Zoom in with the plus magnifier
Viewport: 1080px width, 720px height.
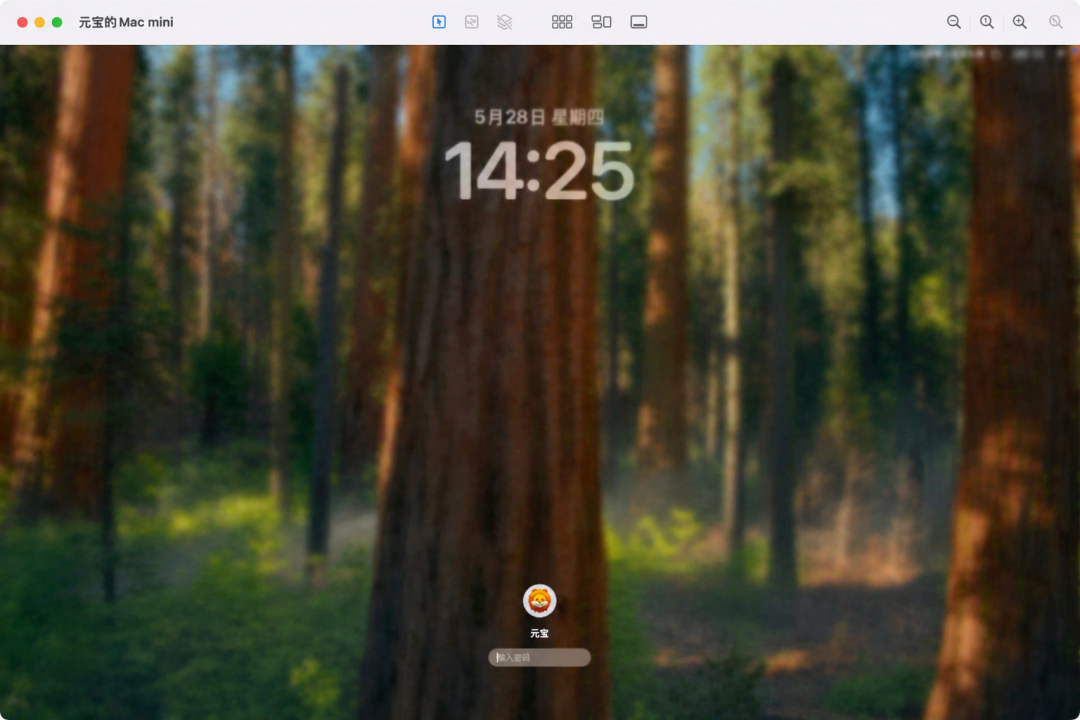coord(1020,22)
